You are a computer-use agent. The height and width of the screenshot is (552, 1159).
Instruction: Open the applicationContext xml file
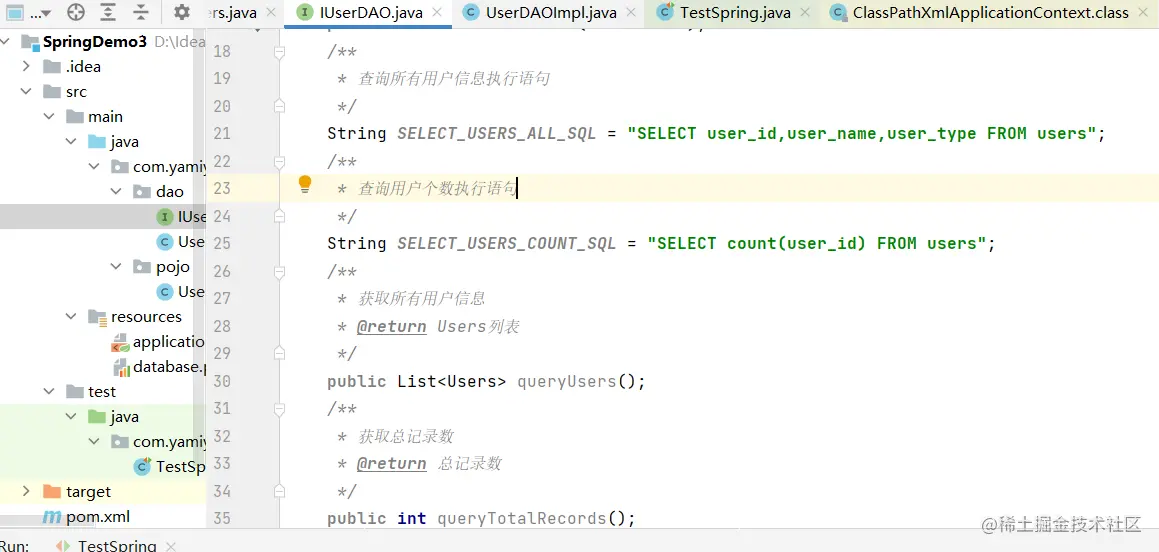(158, 342)
